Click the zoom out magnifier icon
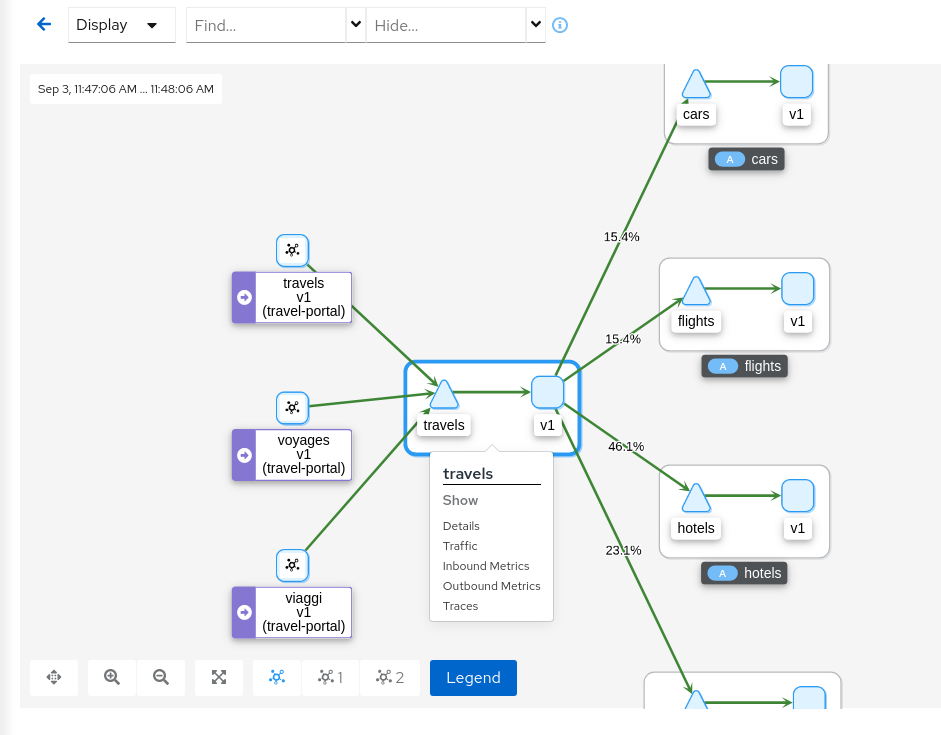Screen dimensions: 941x735 (161, 677)
